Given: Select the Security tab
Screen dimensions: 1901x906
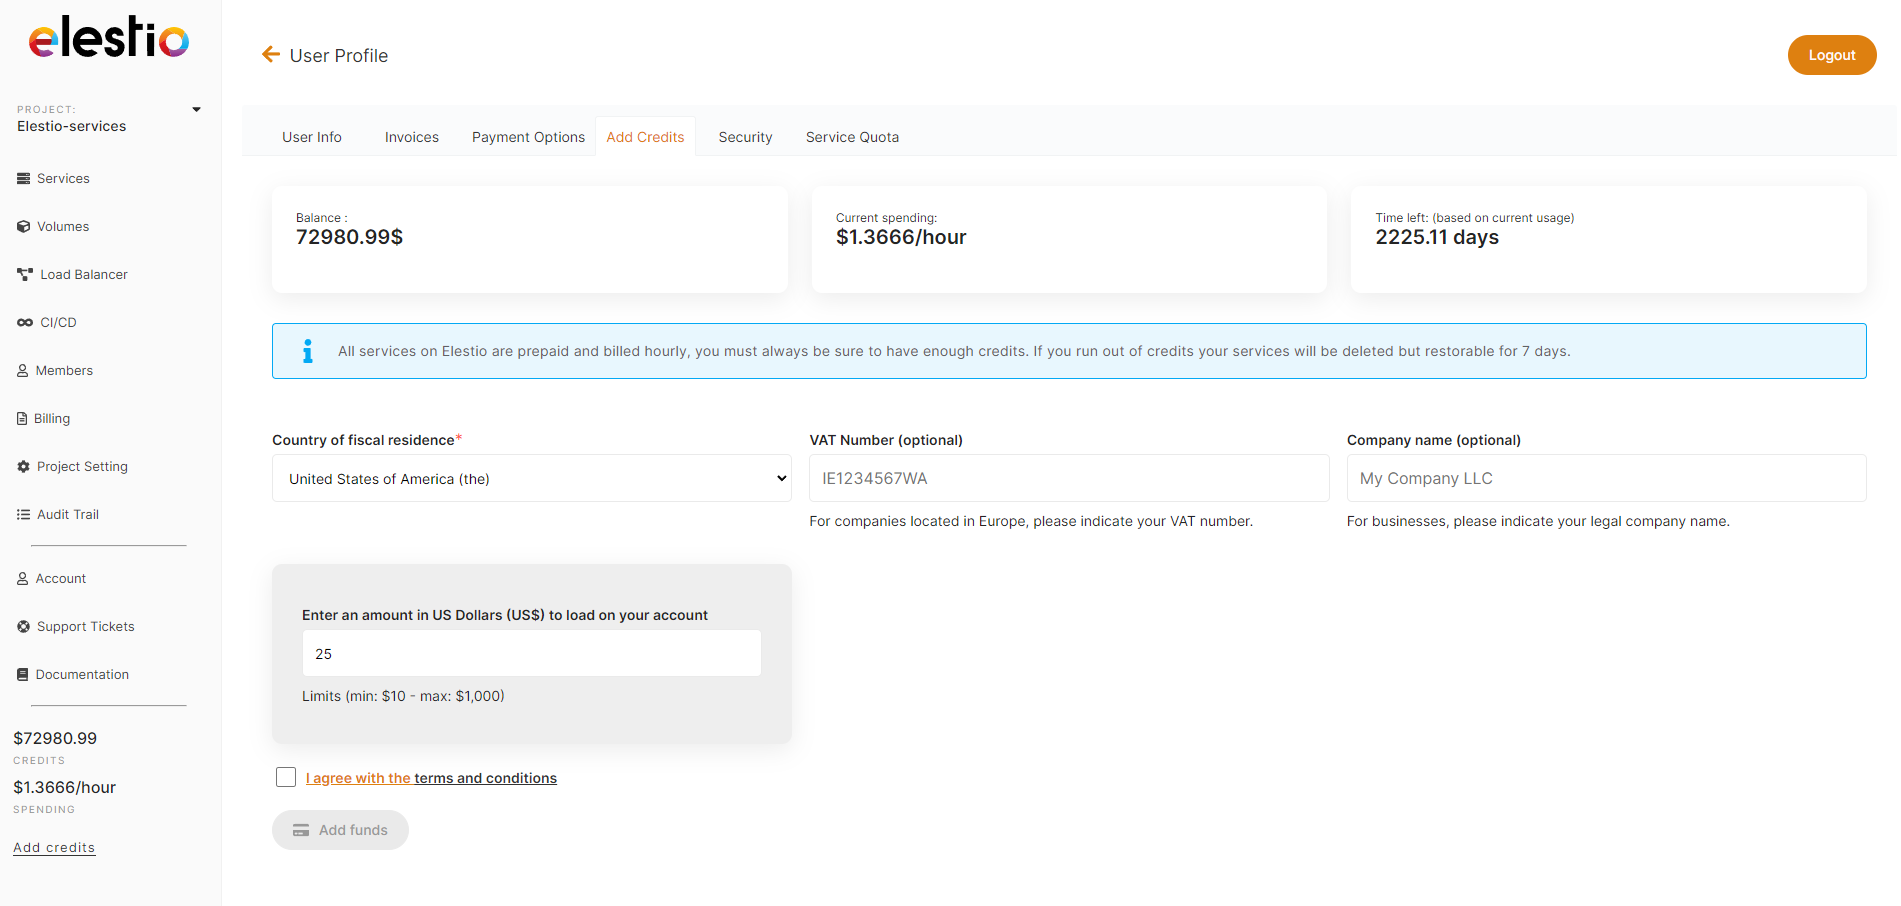Looking at the screenshot, I should click(745, 137).
